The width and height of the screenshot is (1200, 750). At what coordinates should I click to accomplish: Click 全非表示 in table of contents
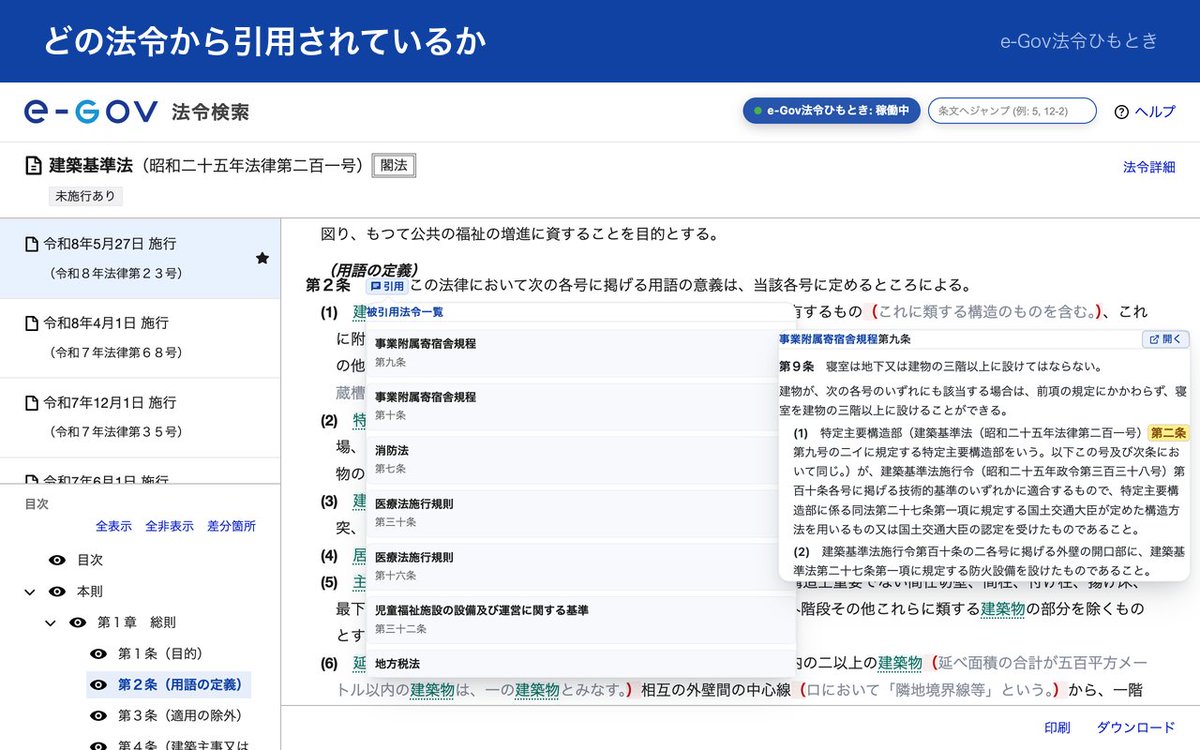coord(169,526)
